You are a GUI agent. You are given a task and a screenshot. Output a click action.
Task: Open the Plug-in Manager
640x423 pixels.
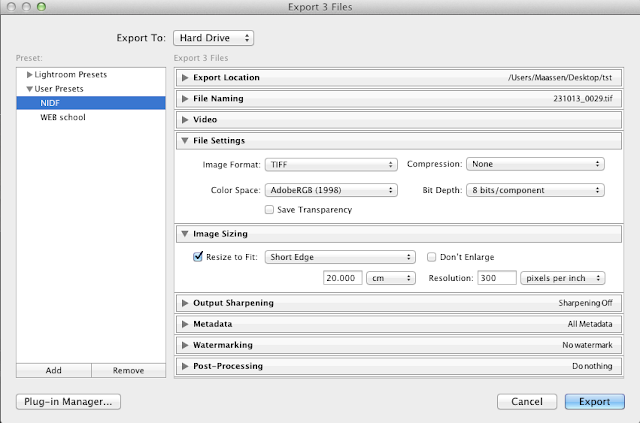click(x=68, y=401)
